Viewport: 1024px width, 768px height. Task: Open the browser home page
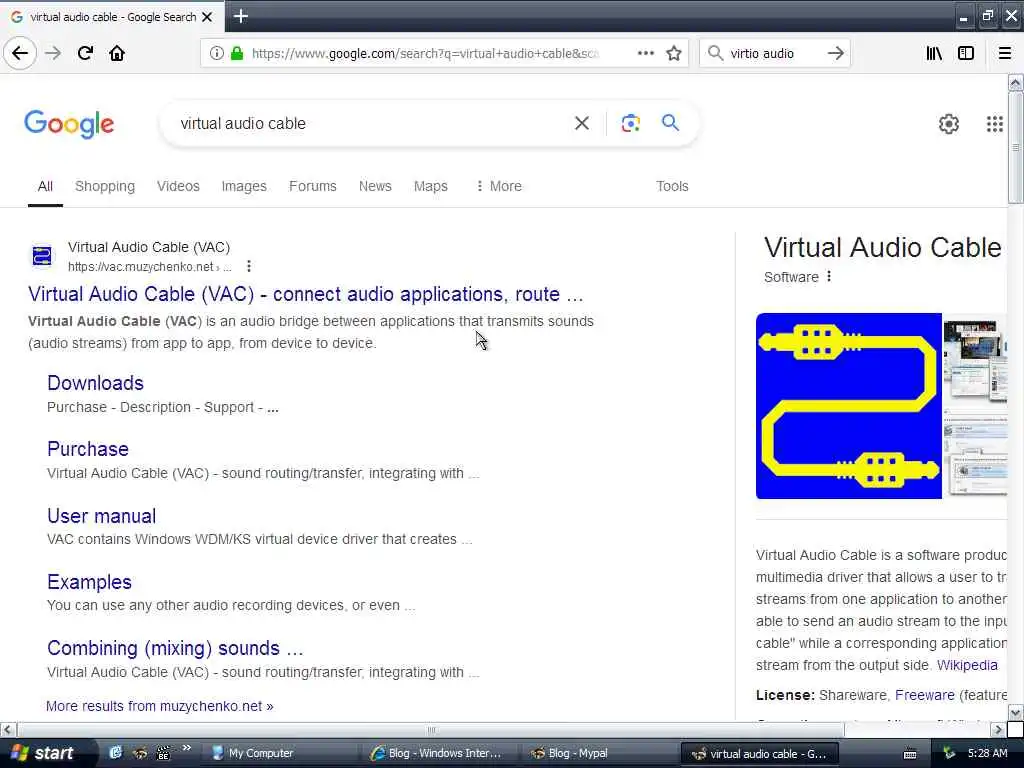[x=117, y=53]
